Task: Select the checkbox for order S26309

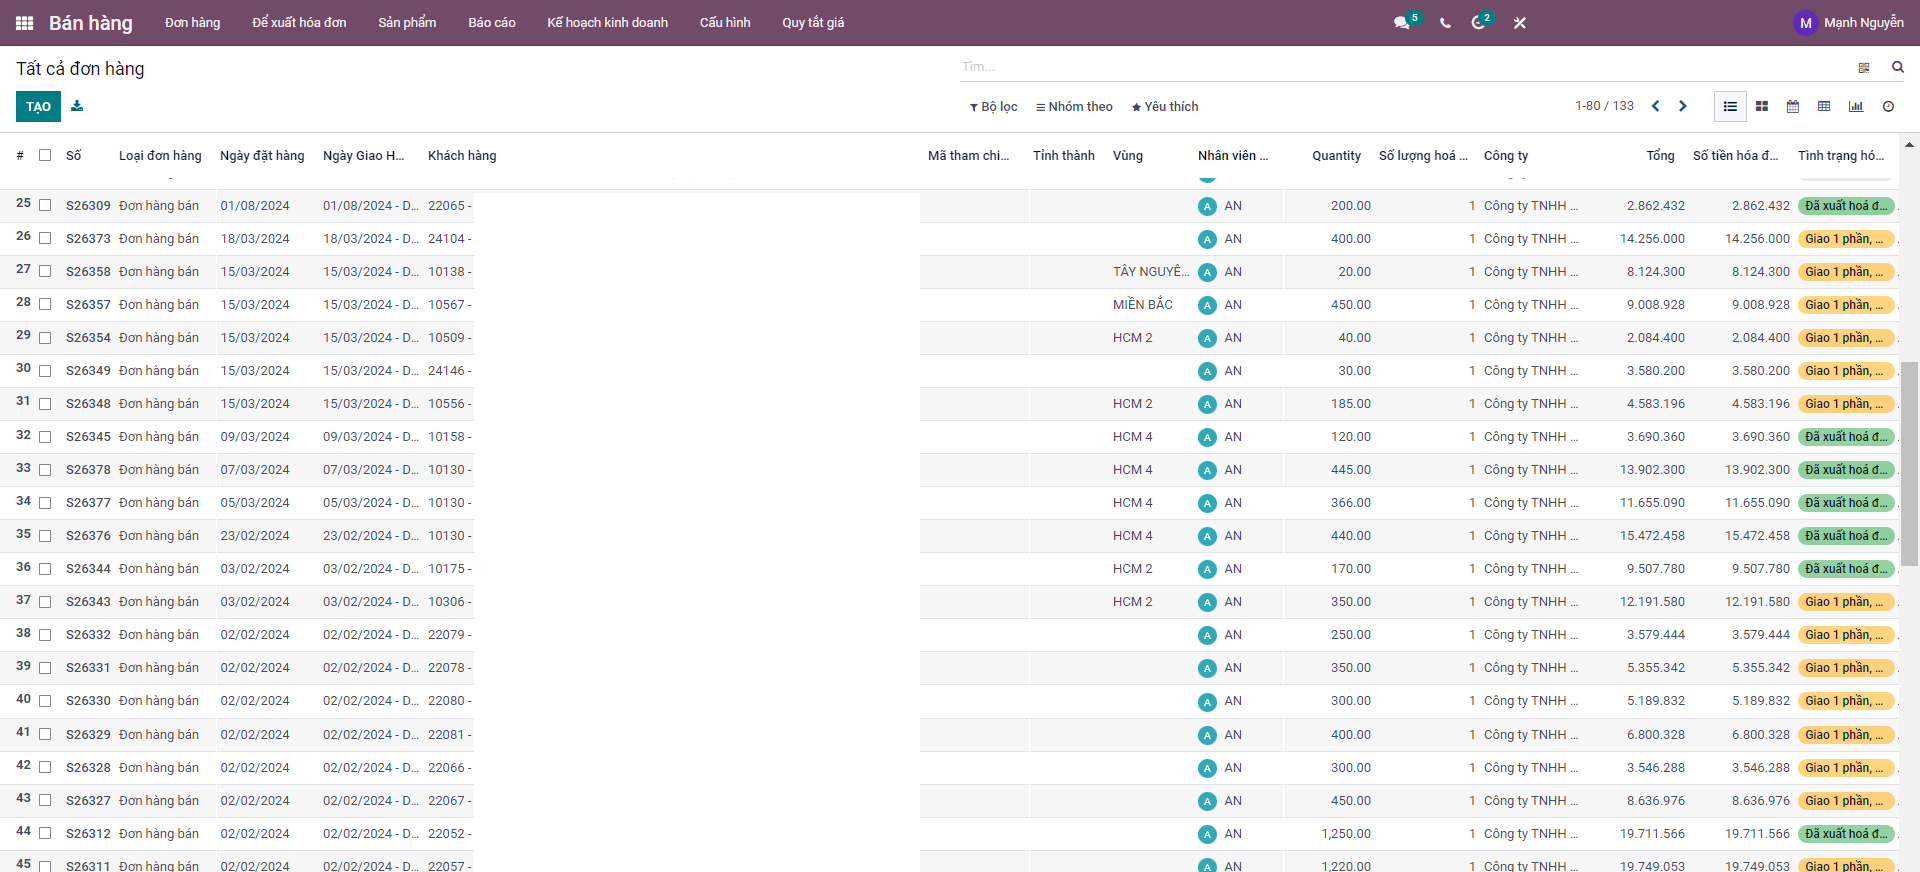Action: click(x=45, y=205)
